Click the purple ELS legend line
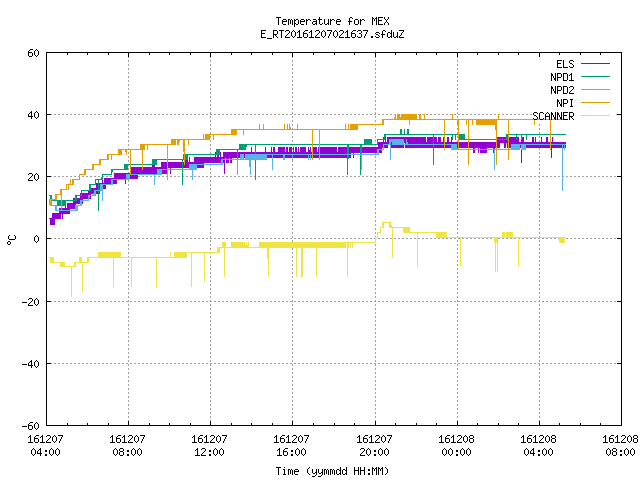Screen dimensions: 640x480 pyautogui.click(x=595, y=64)
